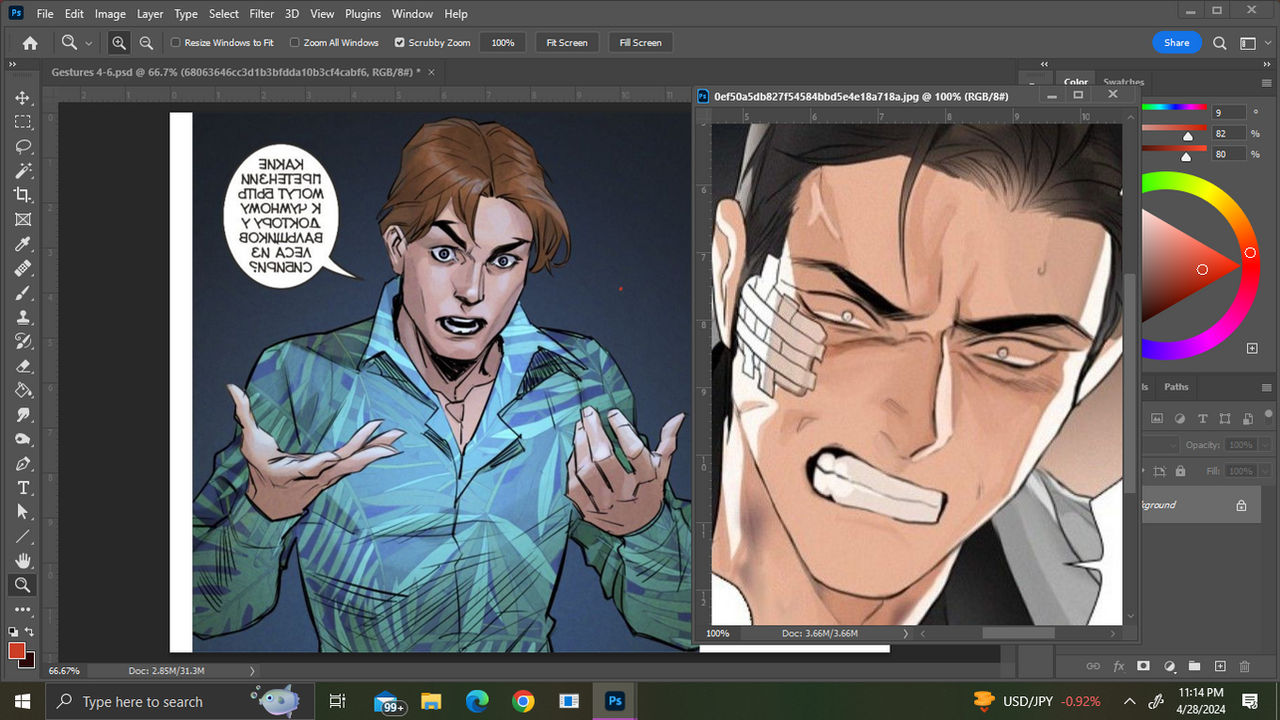Select the Eraser tool
This screenshot has height=720, width=1280.
click(x=23, y=366)
